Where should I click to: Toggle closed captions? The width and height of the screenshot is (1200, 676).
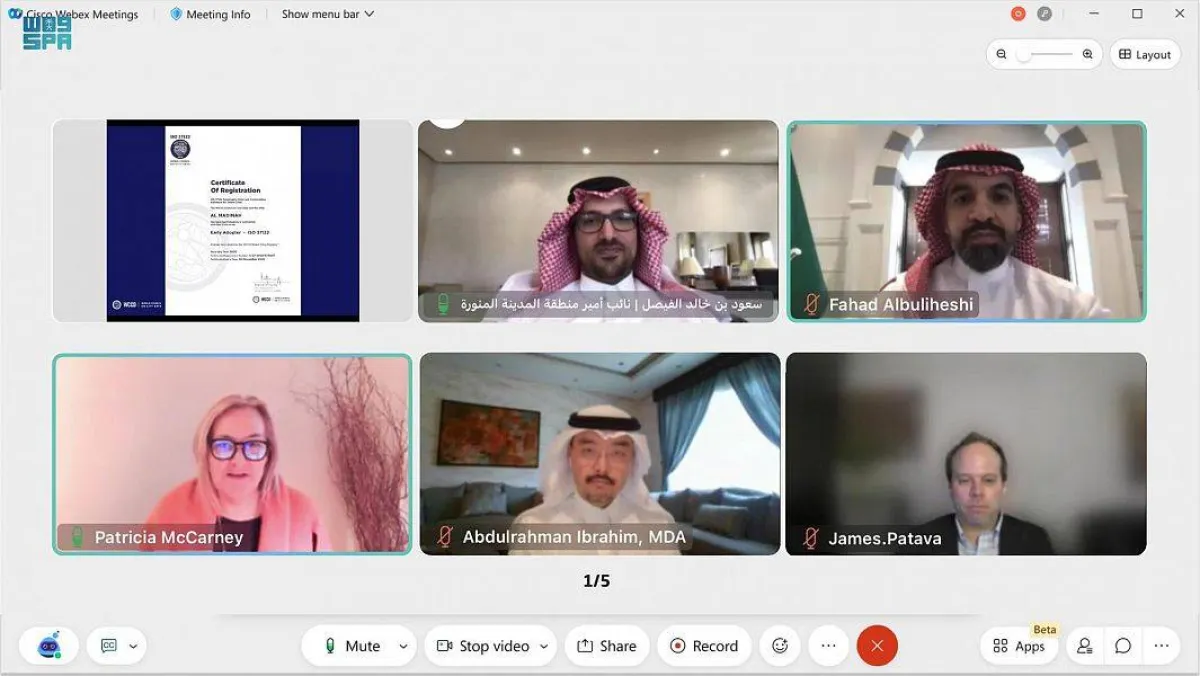109,646
